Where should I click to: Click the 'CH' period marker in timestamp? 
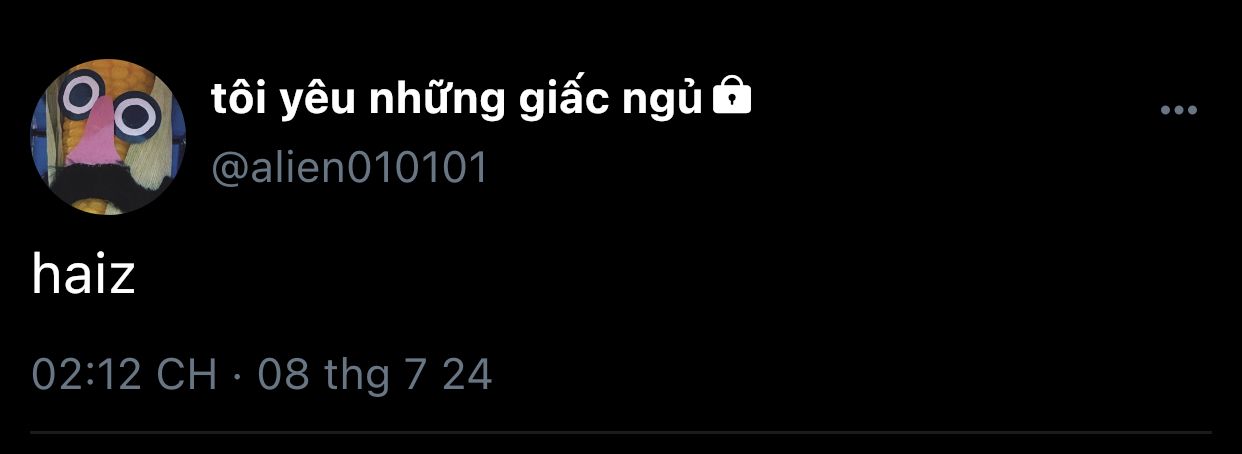click(x=187, y=374)
